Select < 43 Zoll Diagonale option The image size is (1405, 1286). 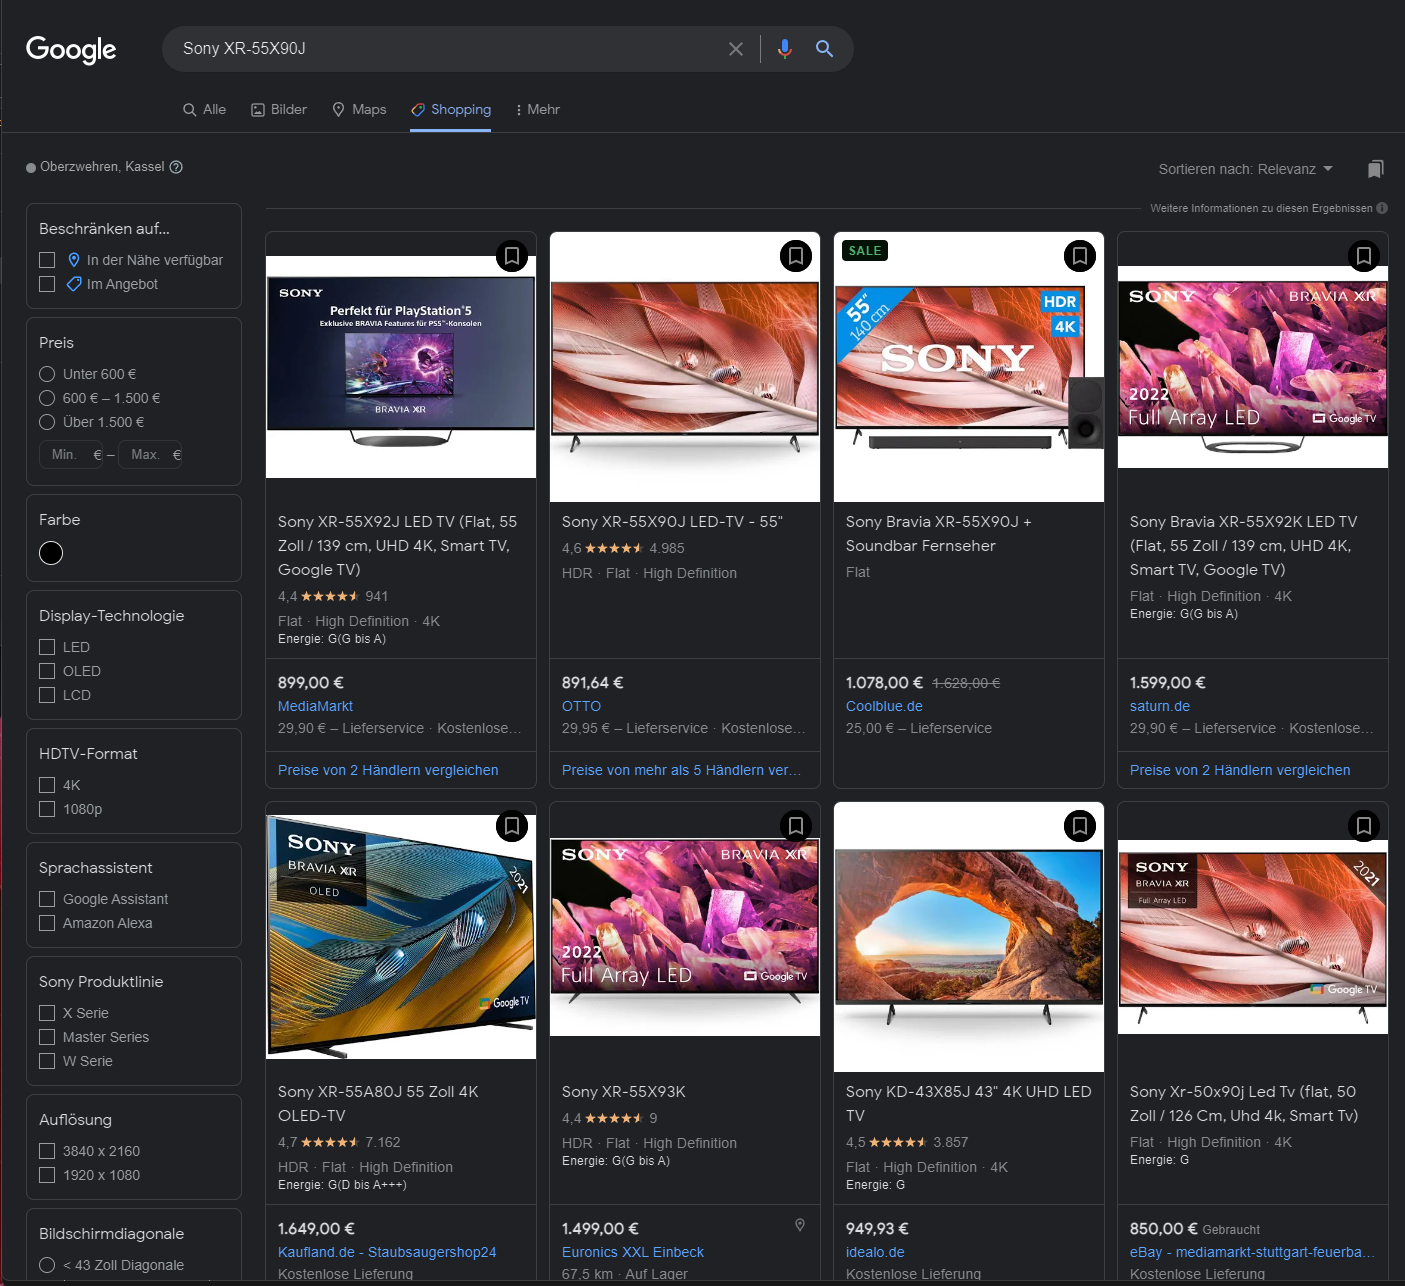click(47, 1265)
